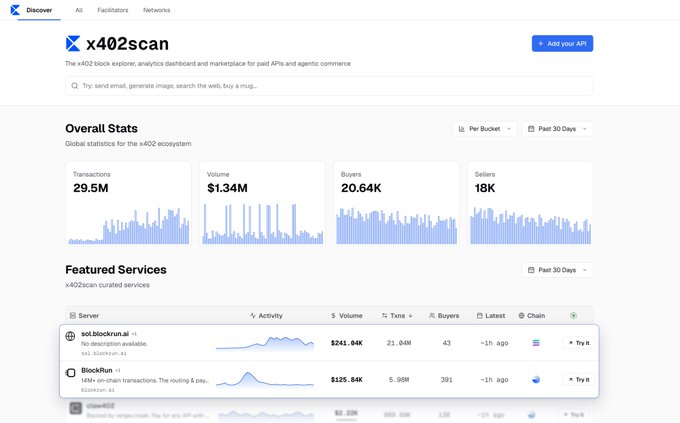Image resolution: width=680 pixels, height=423 pixels.
Task: Click the BlockRun activity sparkline
Action: (x=265, y=379)
